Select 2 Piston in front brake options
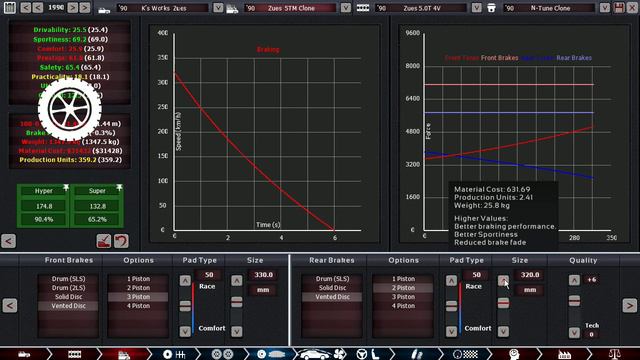 [x=138, y=288]
